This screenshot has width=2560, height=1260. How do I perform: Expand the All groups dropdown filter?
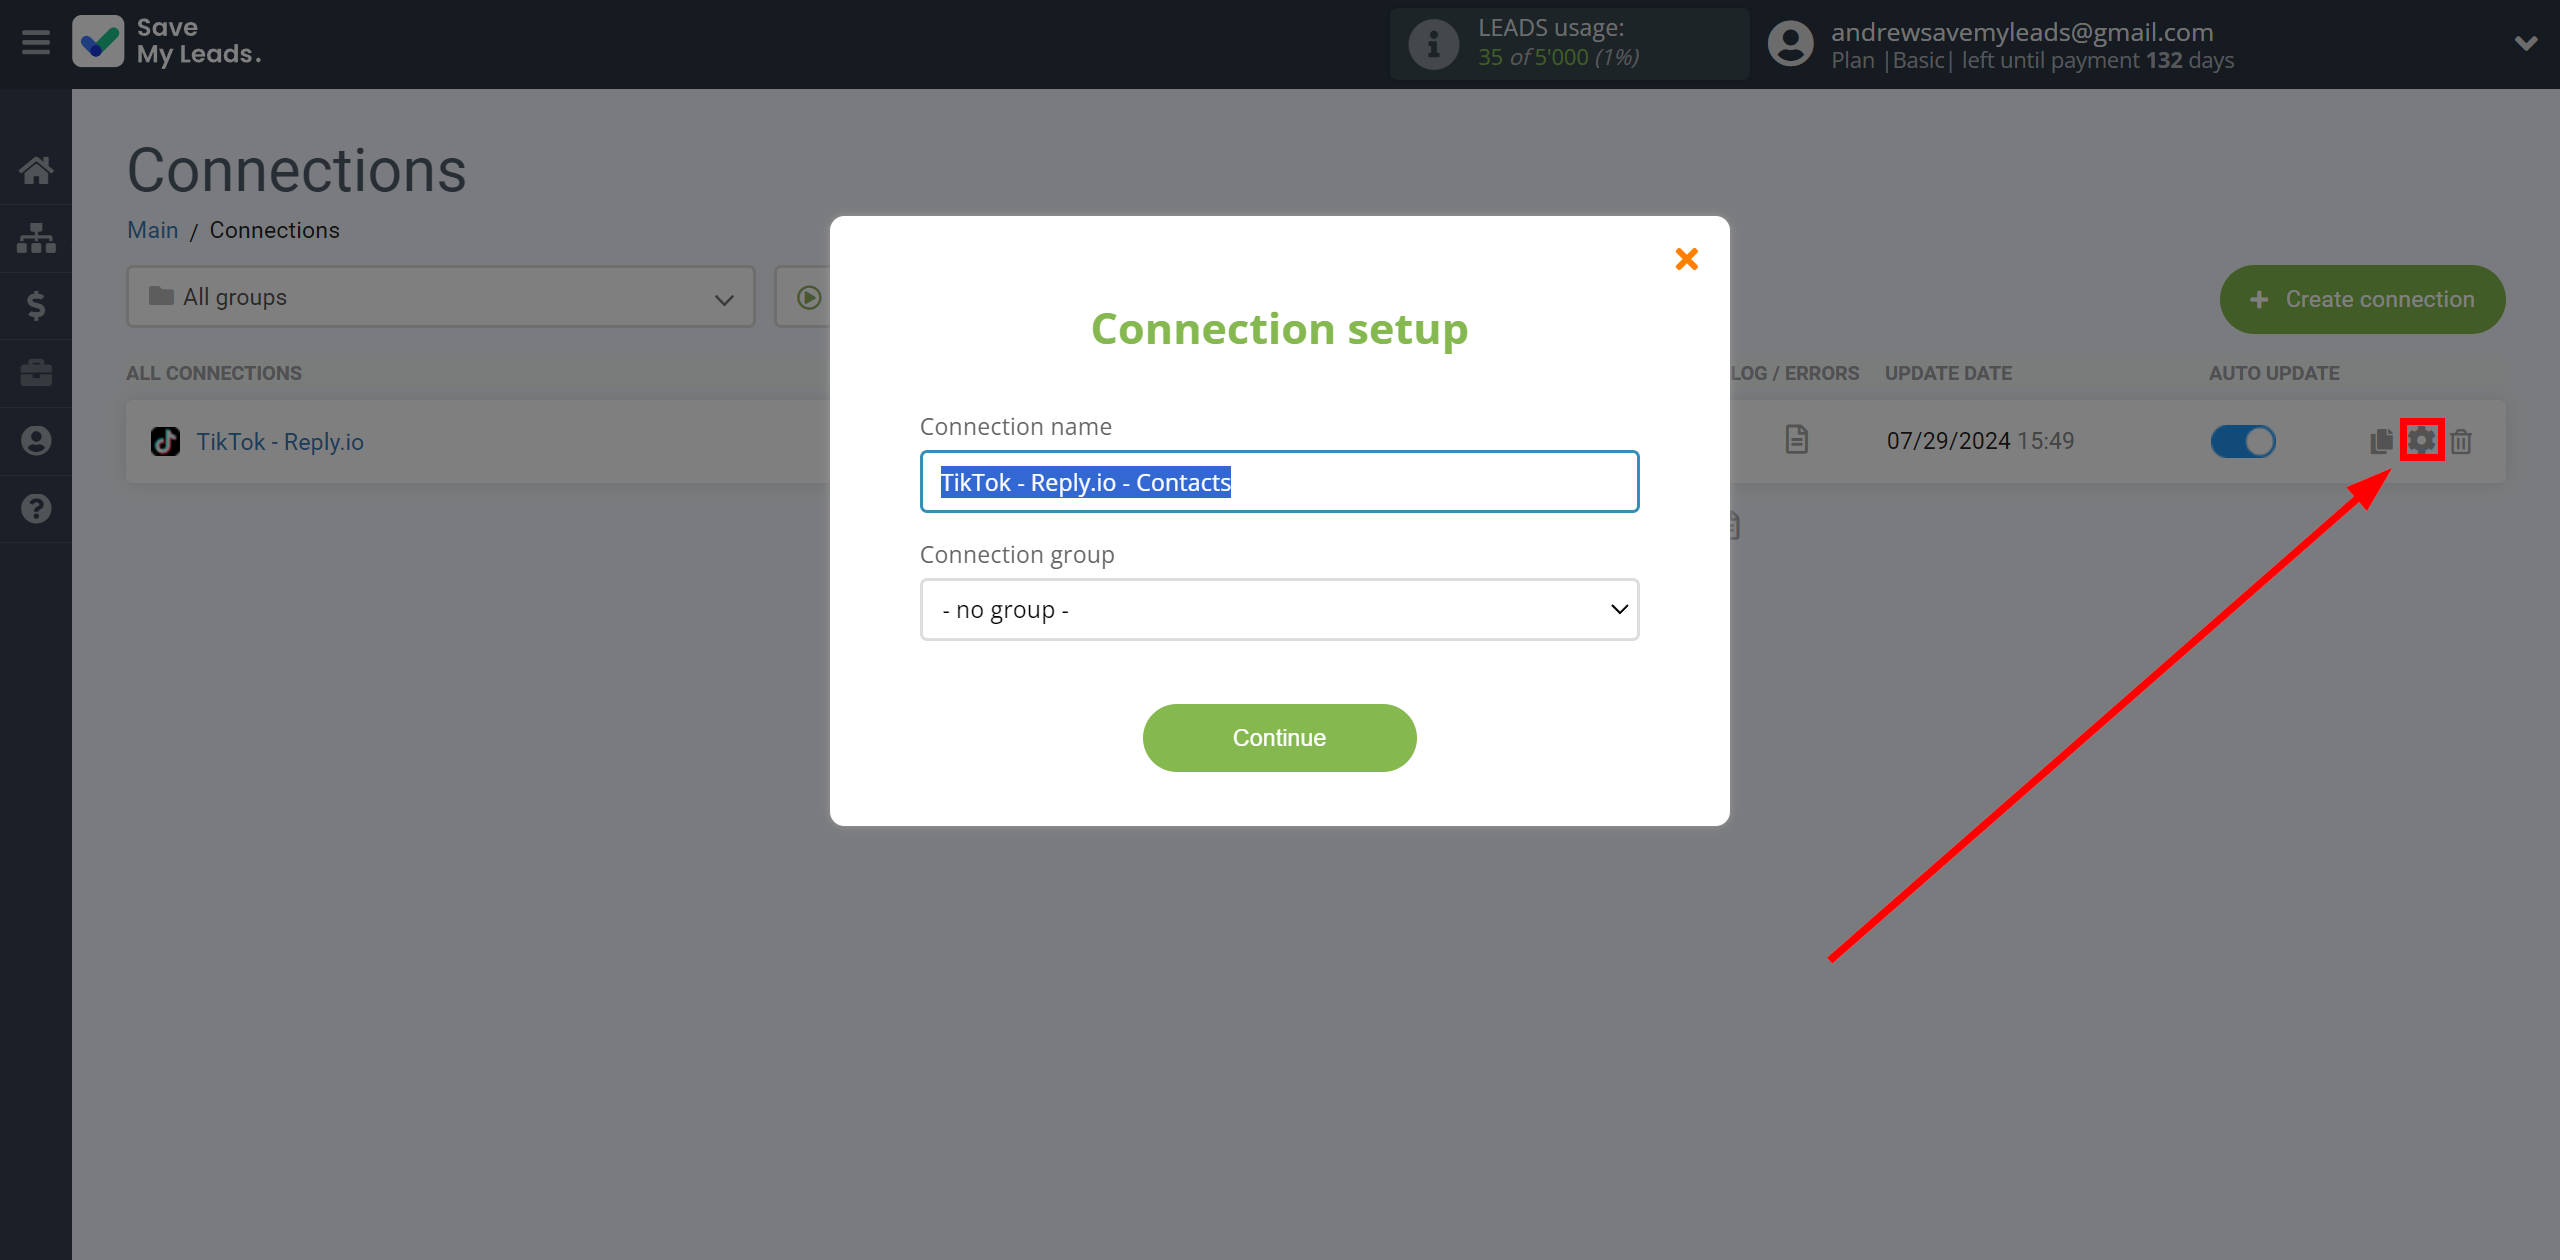coord(436,297)
